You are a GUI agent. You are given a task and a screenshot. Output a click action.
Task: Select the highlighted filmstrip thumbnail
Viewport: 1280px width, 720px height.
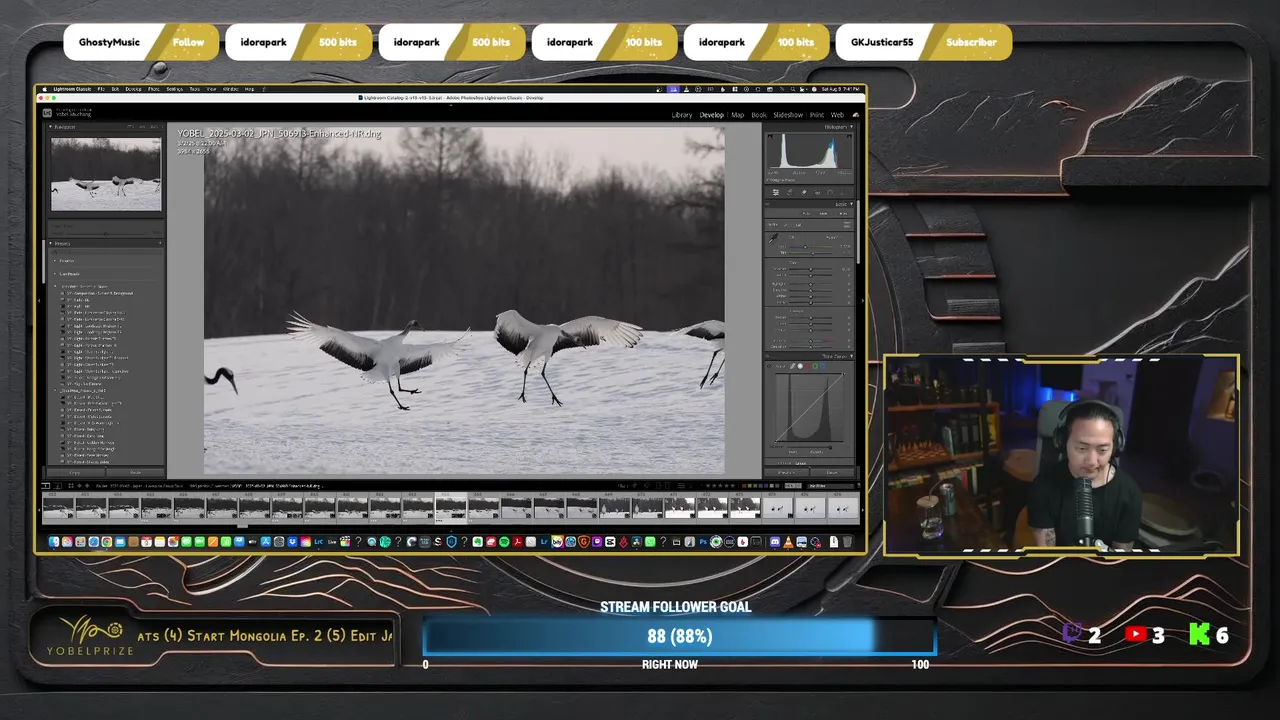[451, 509]
